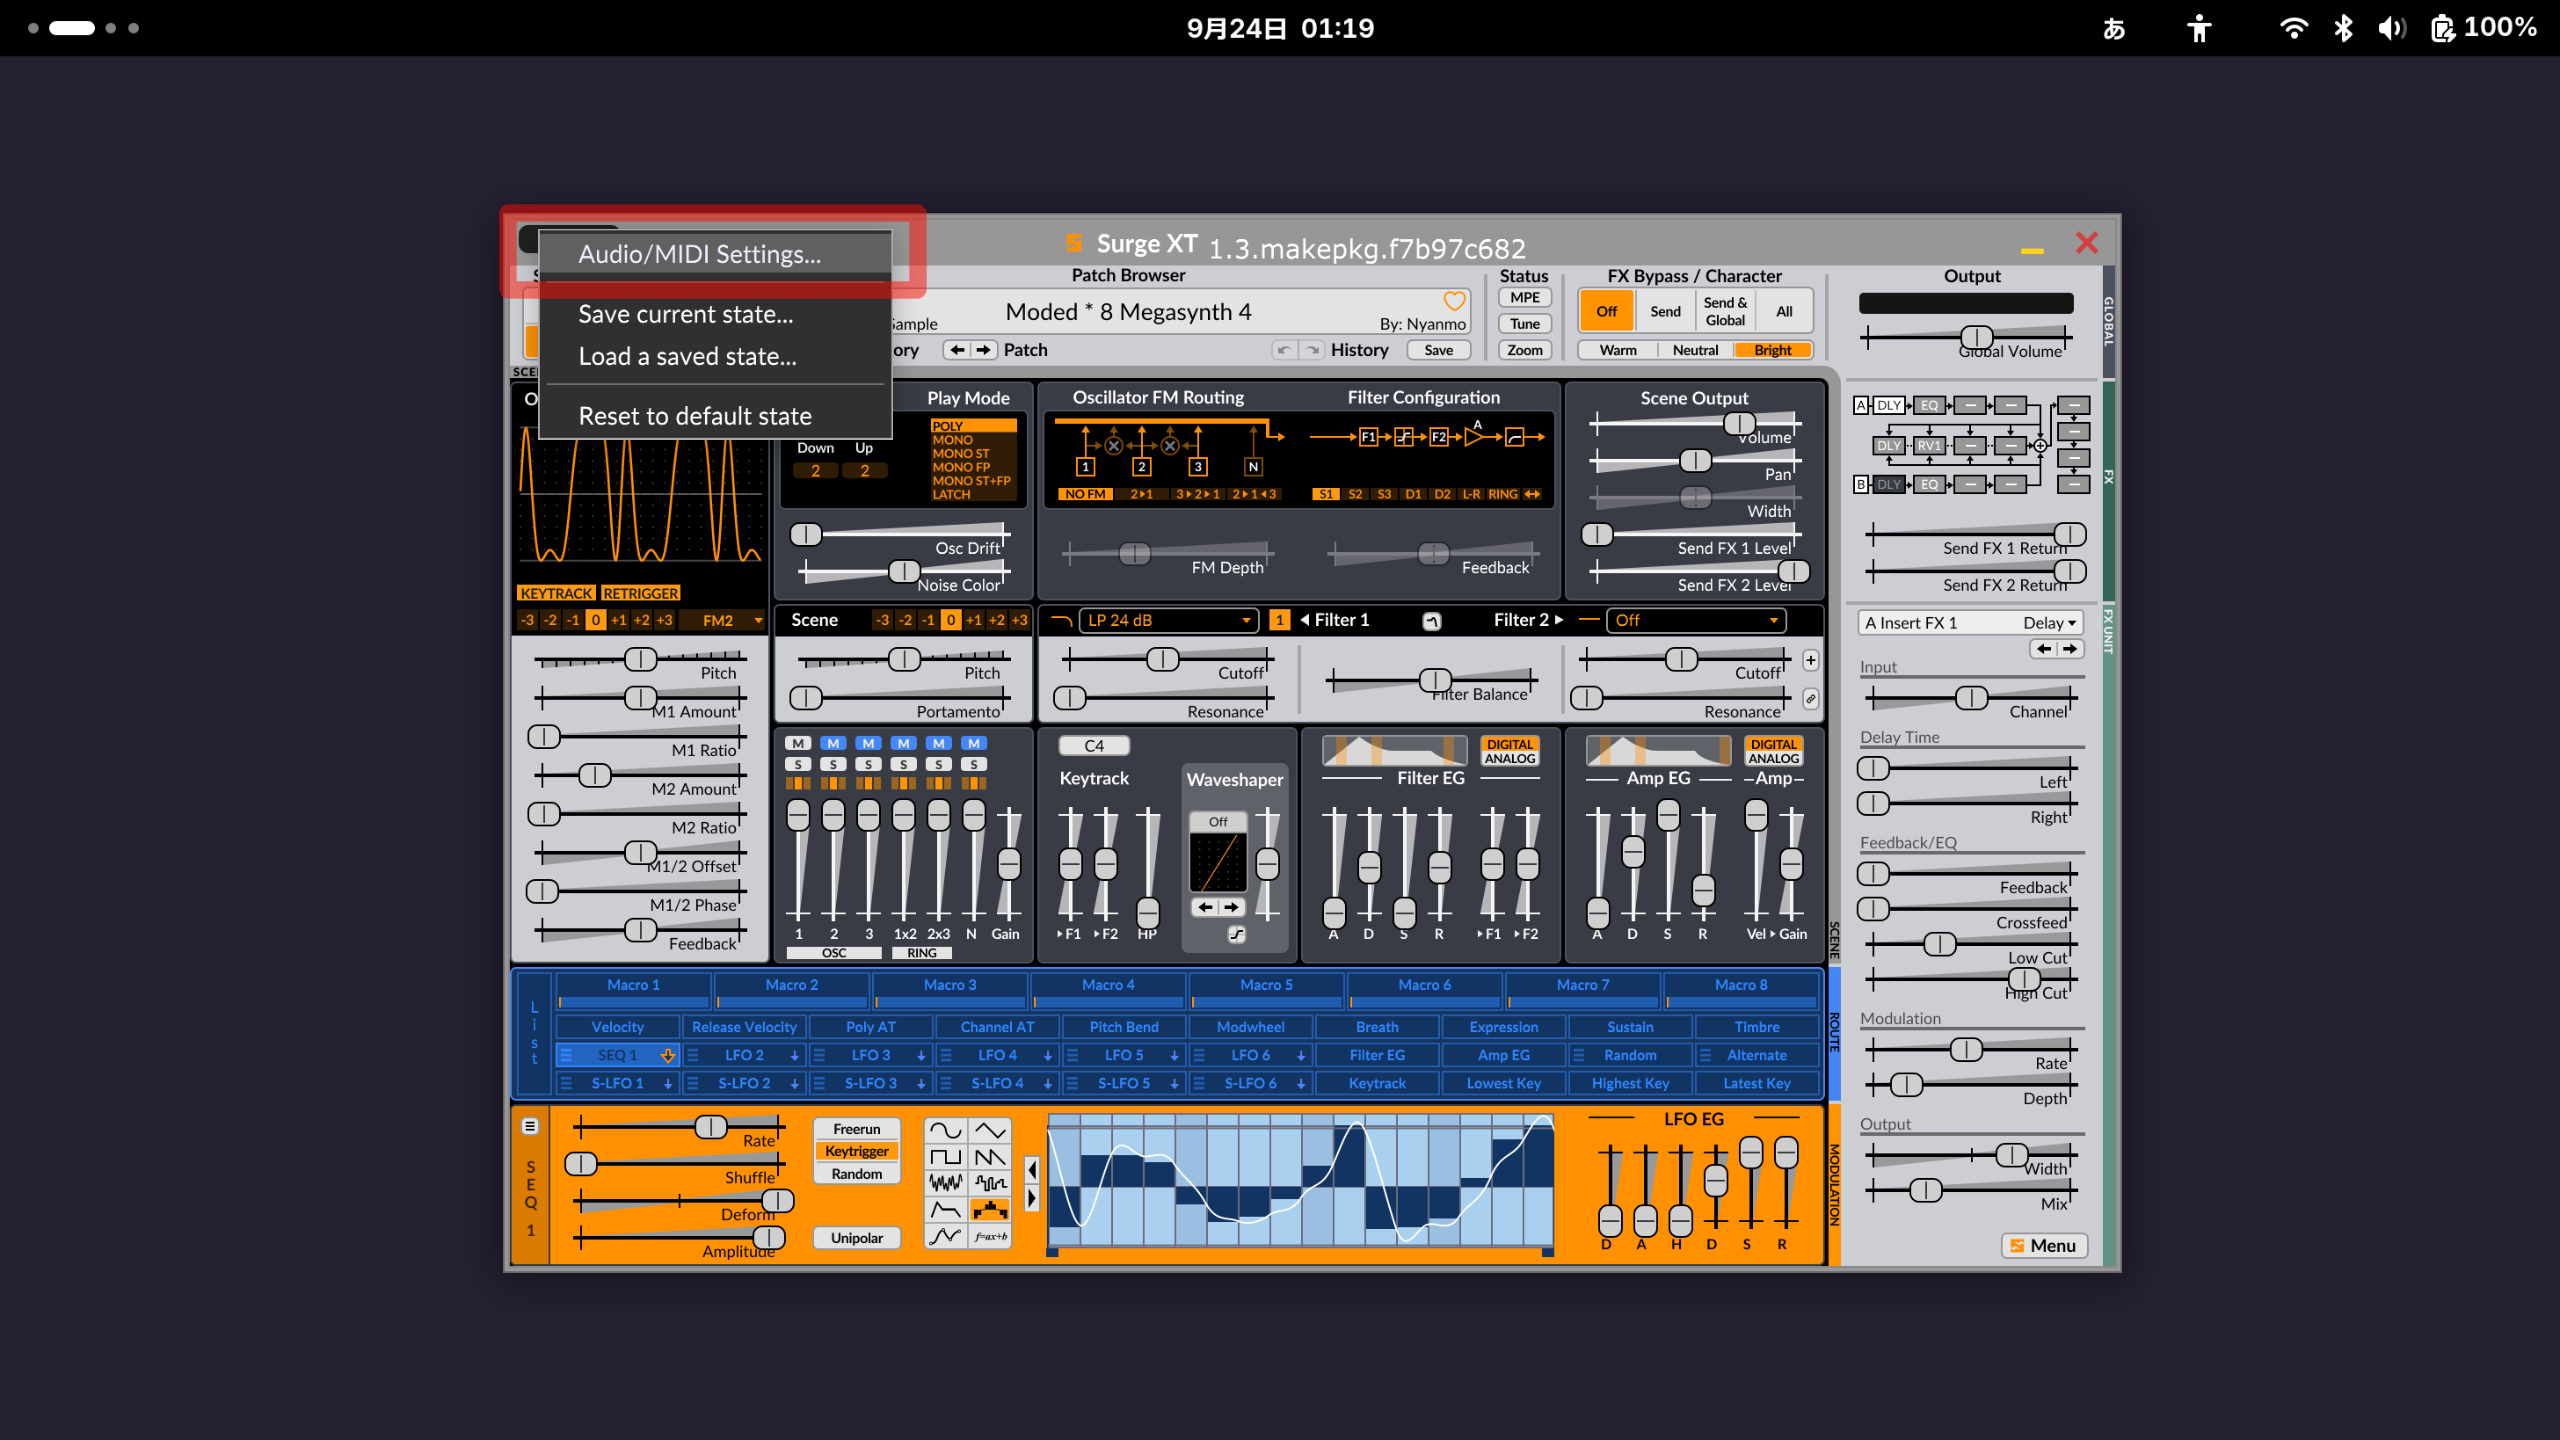Click the Menu button at bottom right
This screenshot has width=2560, height=1440.
[x=2044, y=1245]
